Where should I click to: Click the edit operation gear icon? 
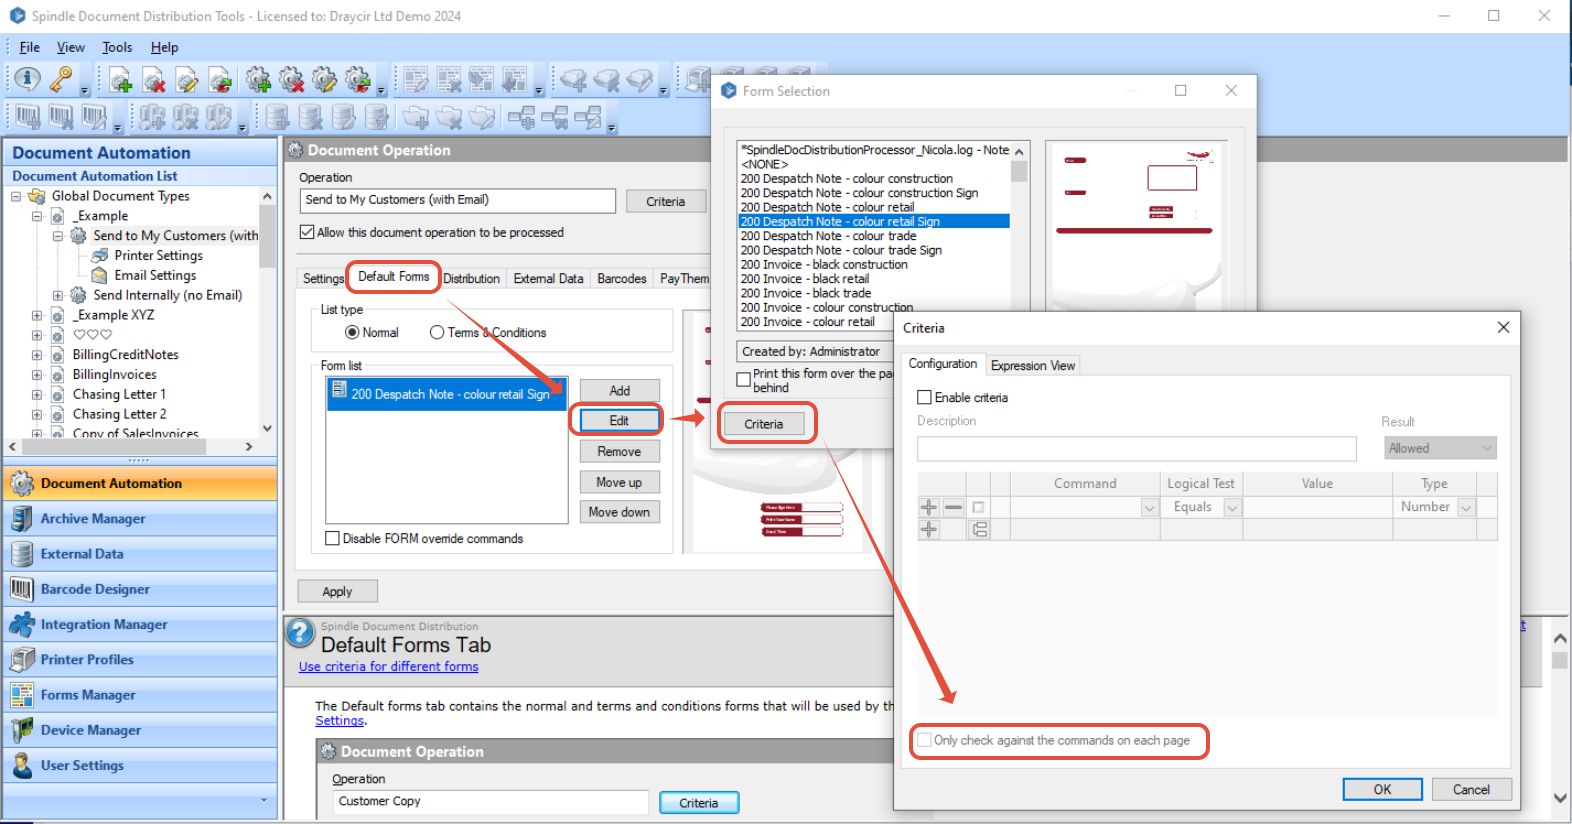324,80
